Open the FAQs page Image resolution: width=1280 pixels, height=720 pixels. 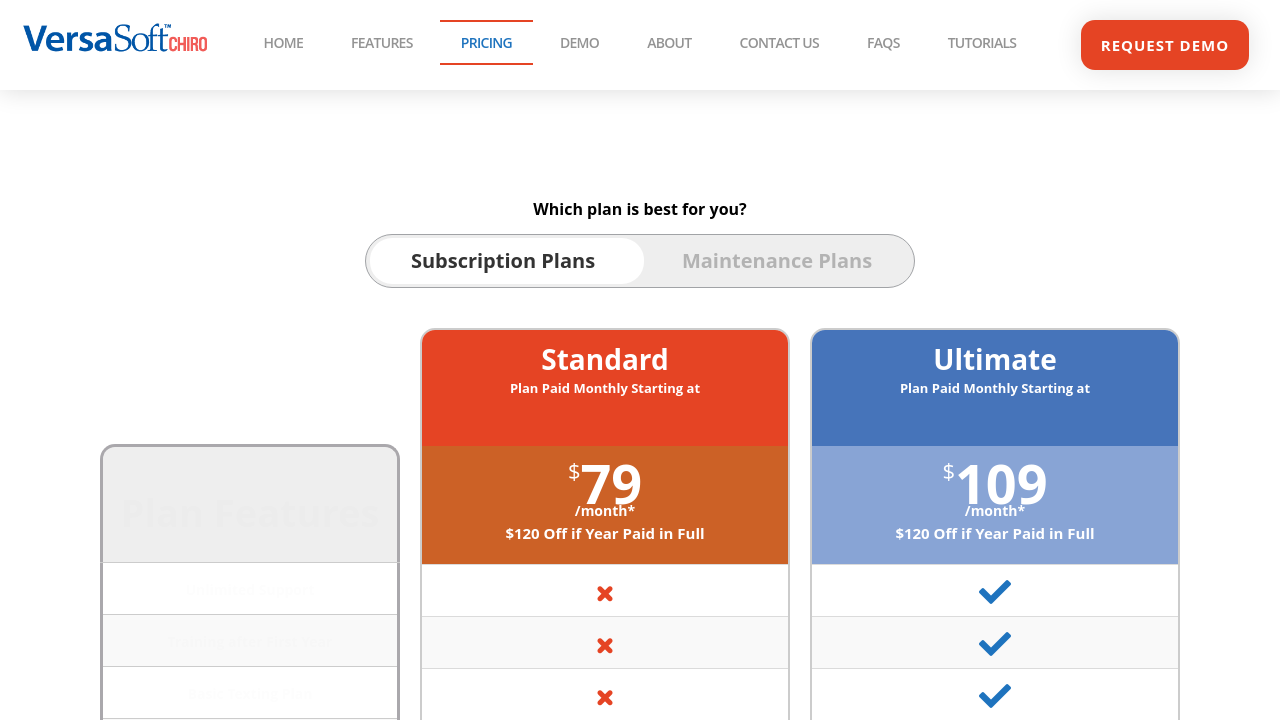click(883, 43)
